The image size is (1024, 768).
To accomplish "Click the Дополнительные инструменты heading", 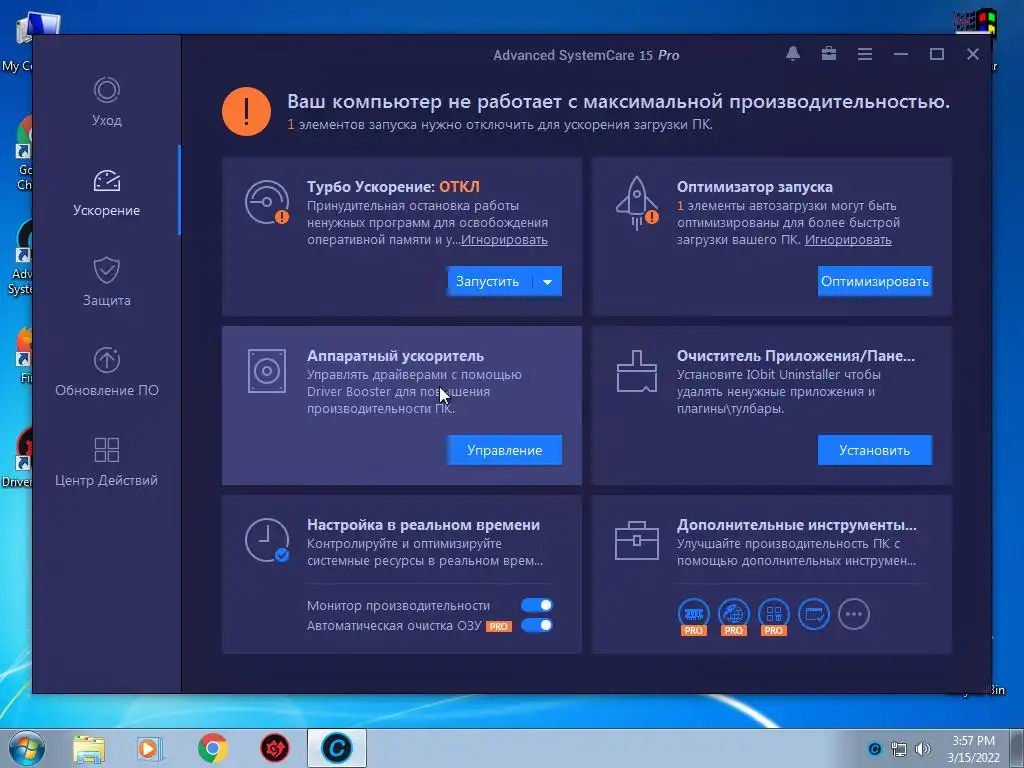I will 796,525.
